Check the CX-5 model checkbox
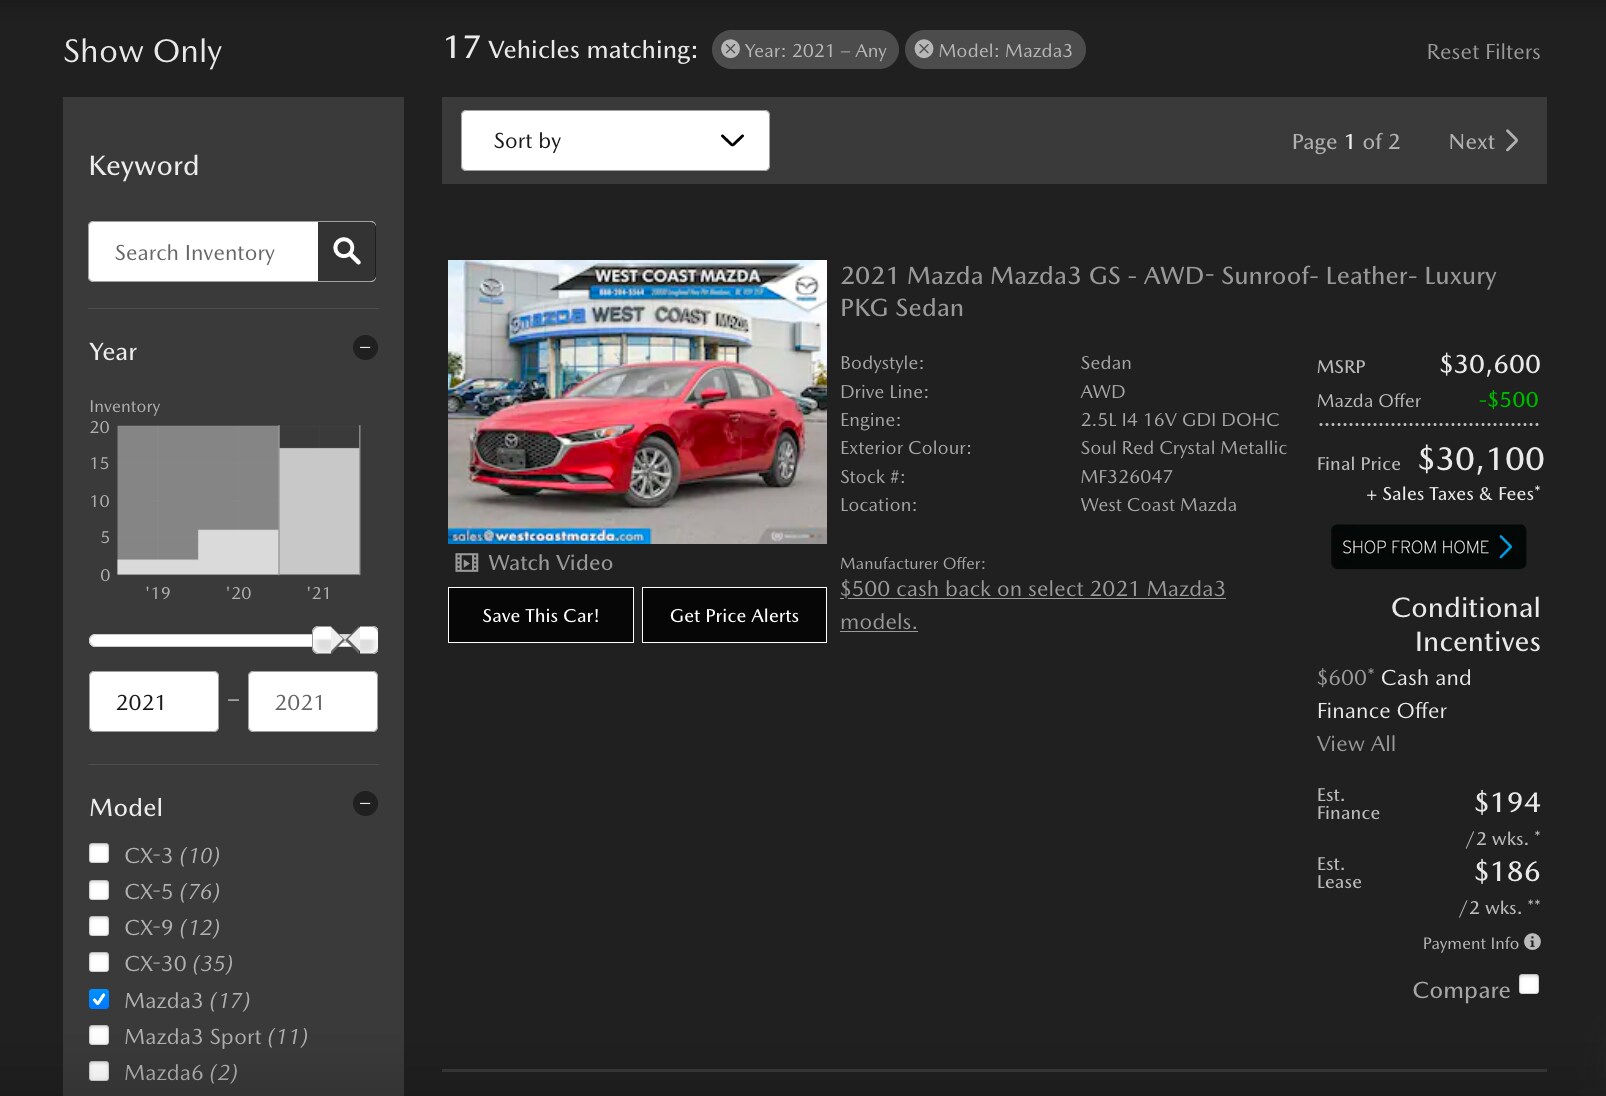This screenshot has width=1606, height=1096. [99, 889]
